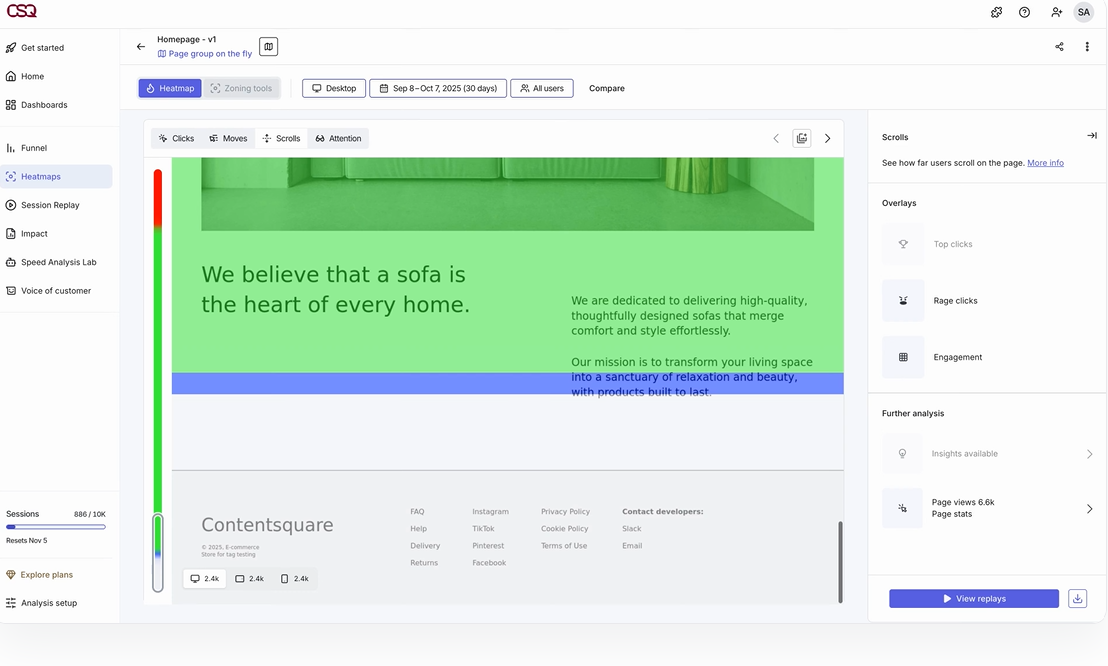Expand Page views page stats
The image size is (1108, 666).
1089,509
